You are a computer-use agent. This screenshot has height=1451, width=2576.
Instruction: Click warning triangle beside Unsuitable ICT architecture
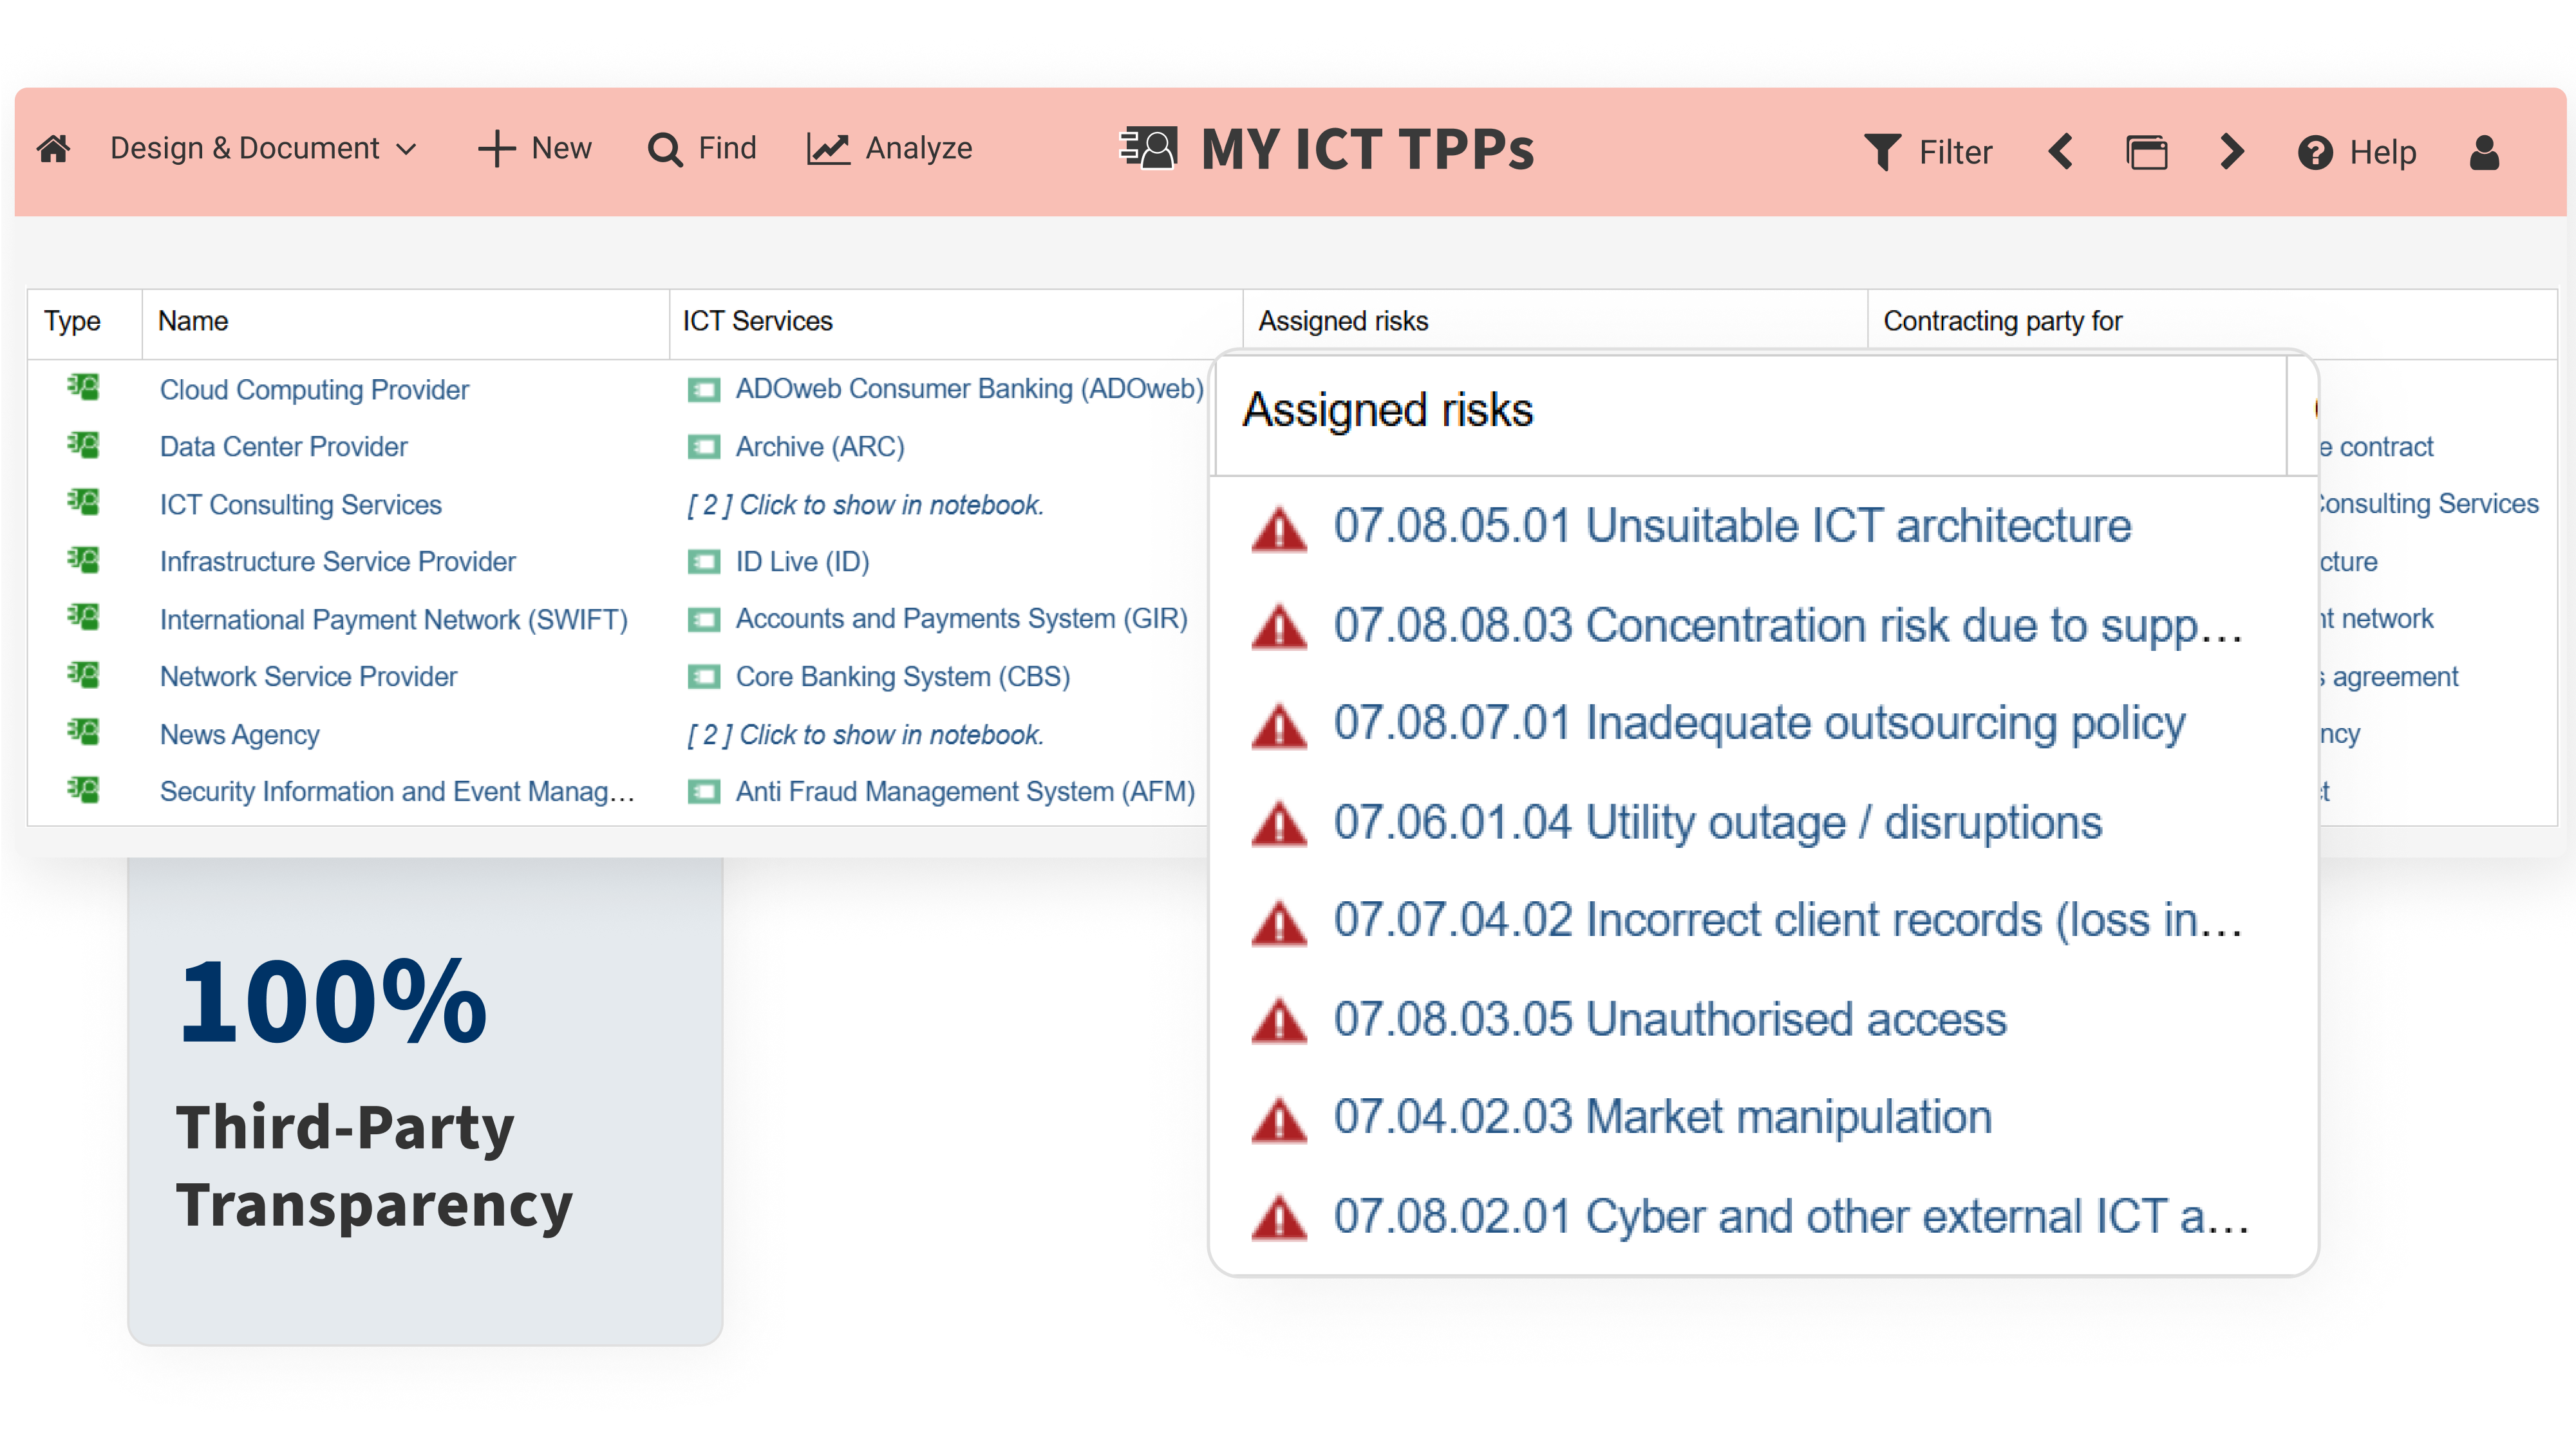coord(1279,529)
